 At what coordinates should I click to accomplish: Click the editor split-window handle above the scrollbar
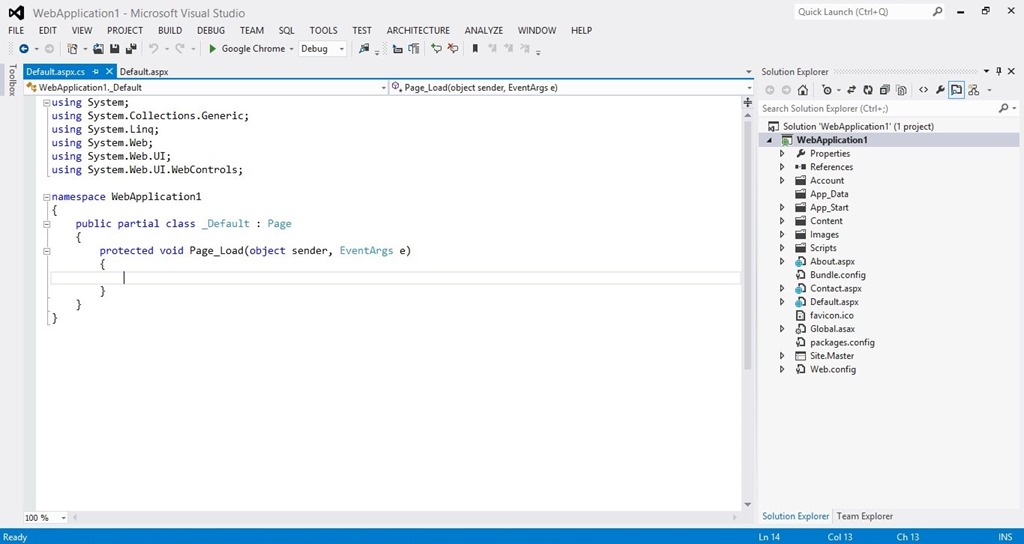tap(748, 103)
